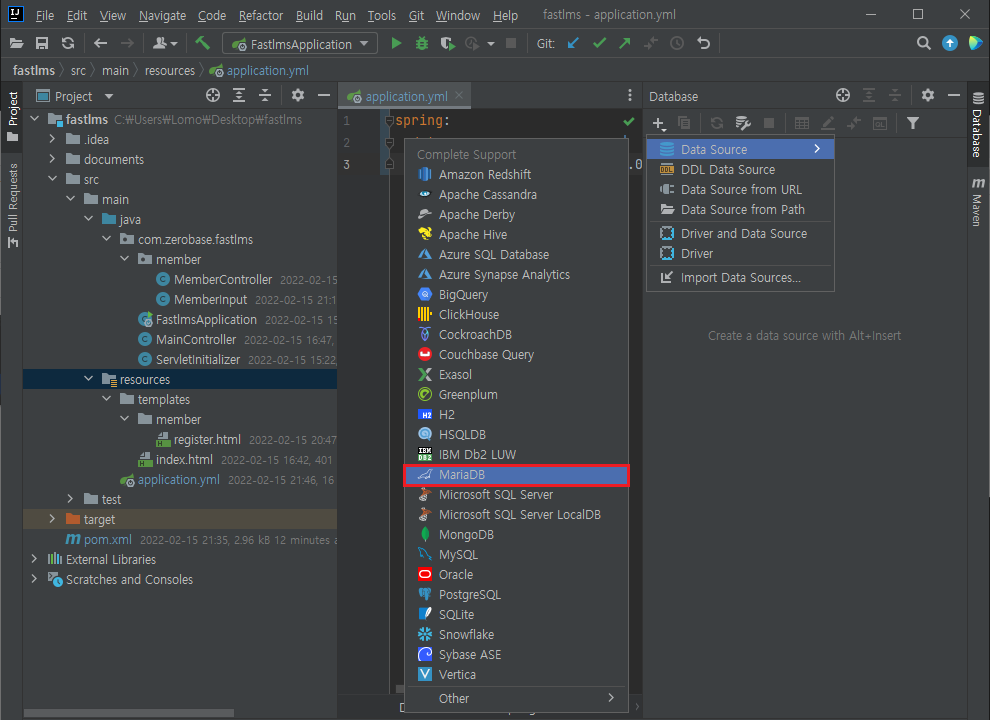Select MySQL from database list
990x720 pixels.
click(516, 555)
